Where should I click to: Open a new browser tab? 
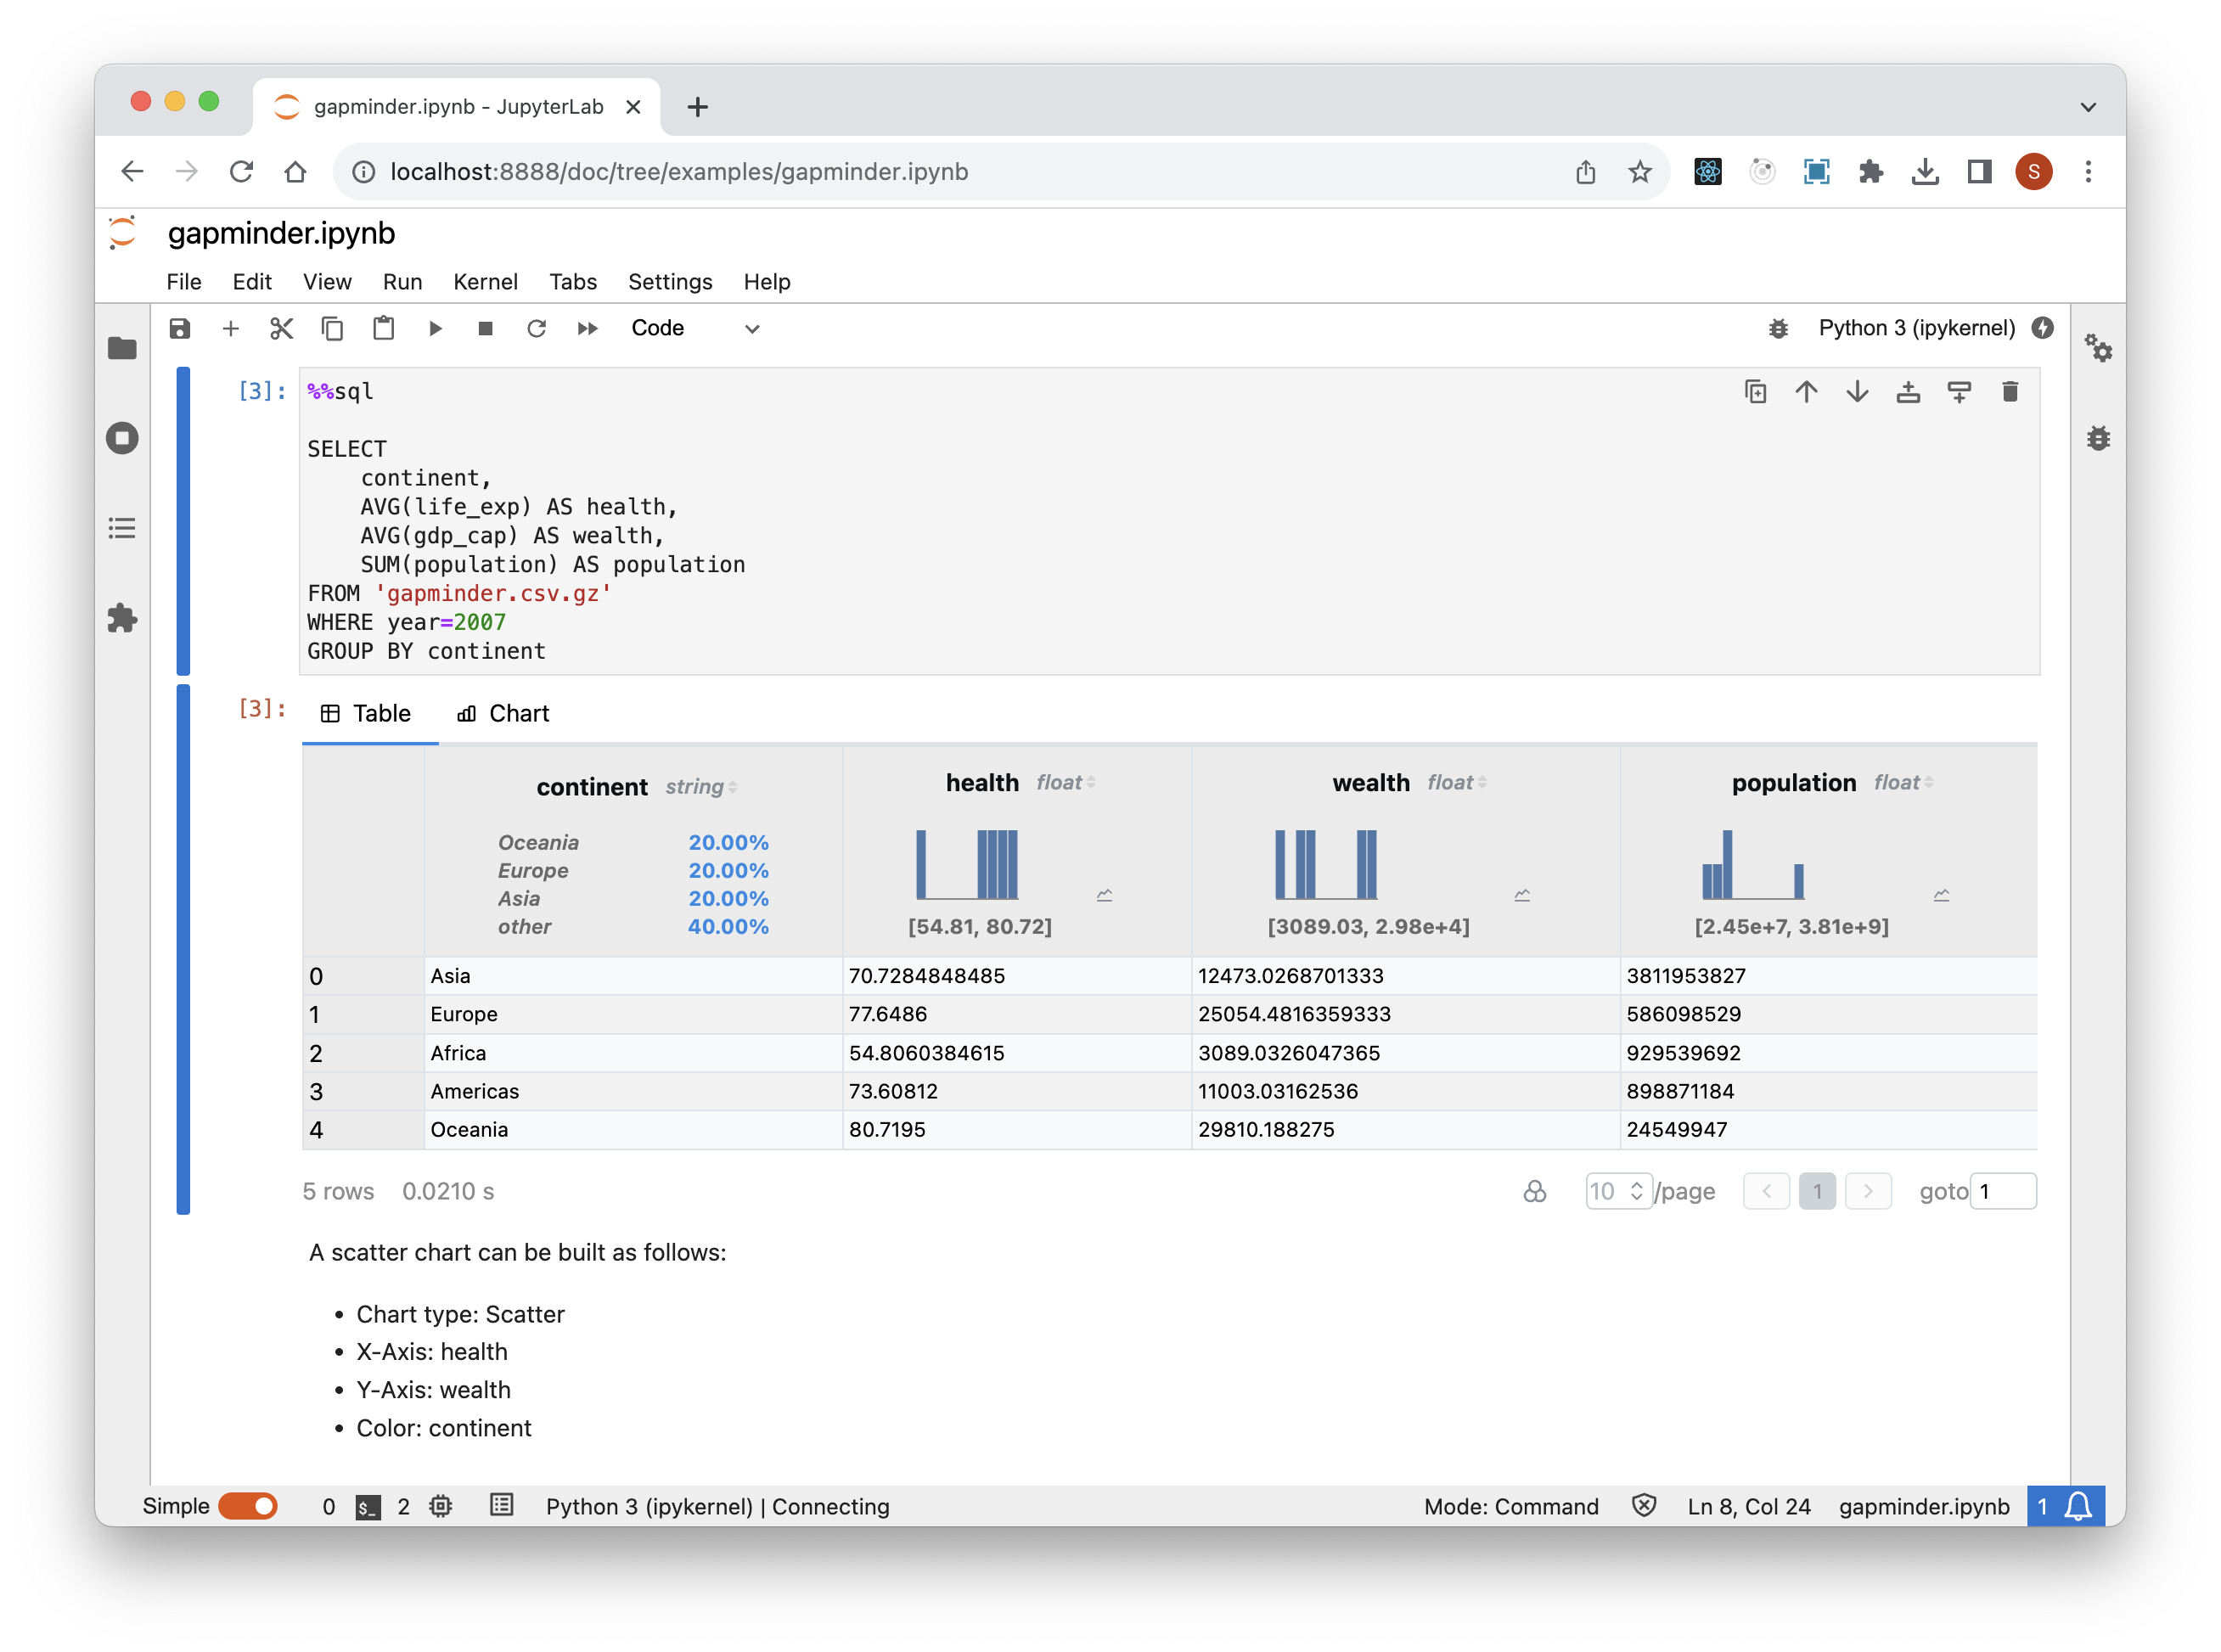point(698,107)
